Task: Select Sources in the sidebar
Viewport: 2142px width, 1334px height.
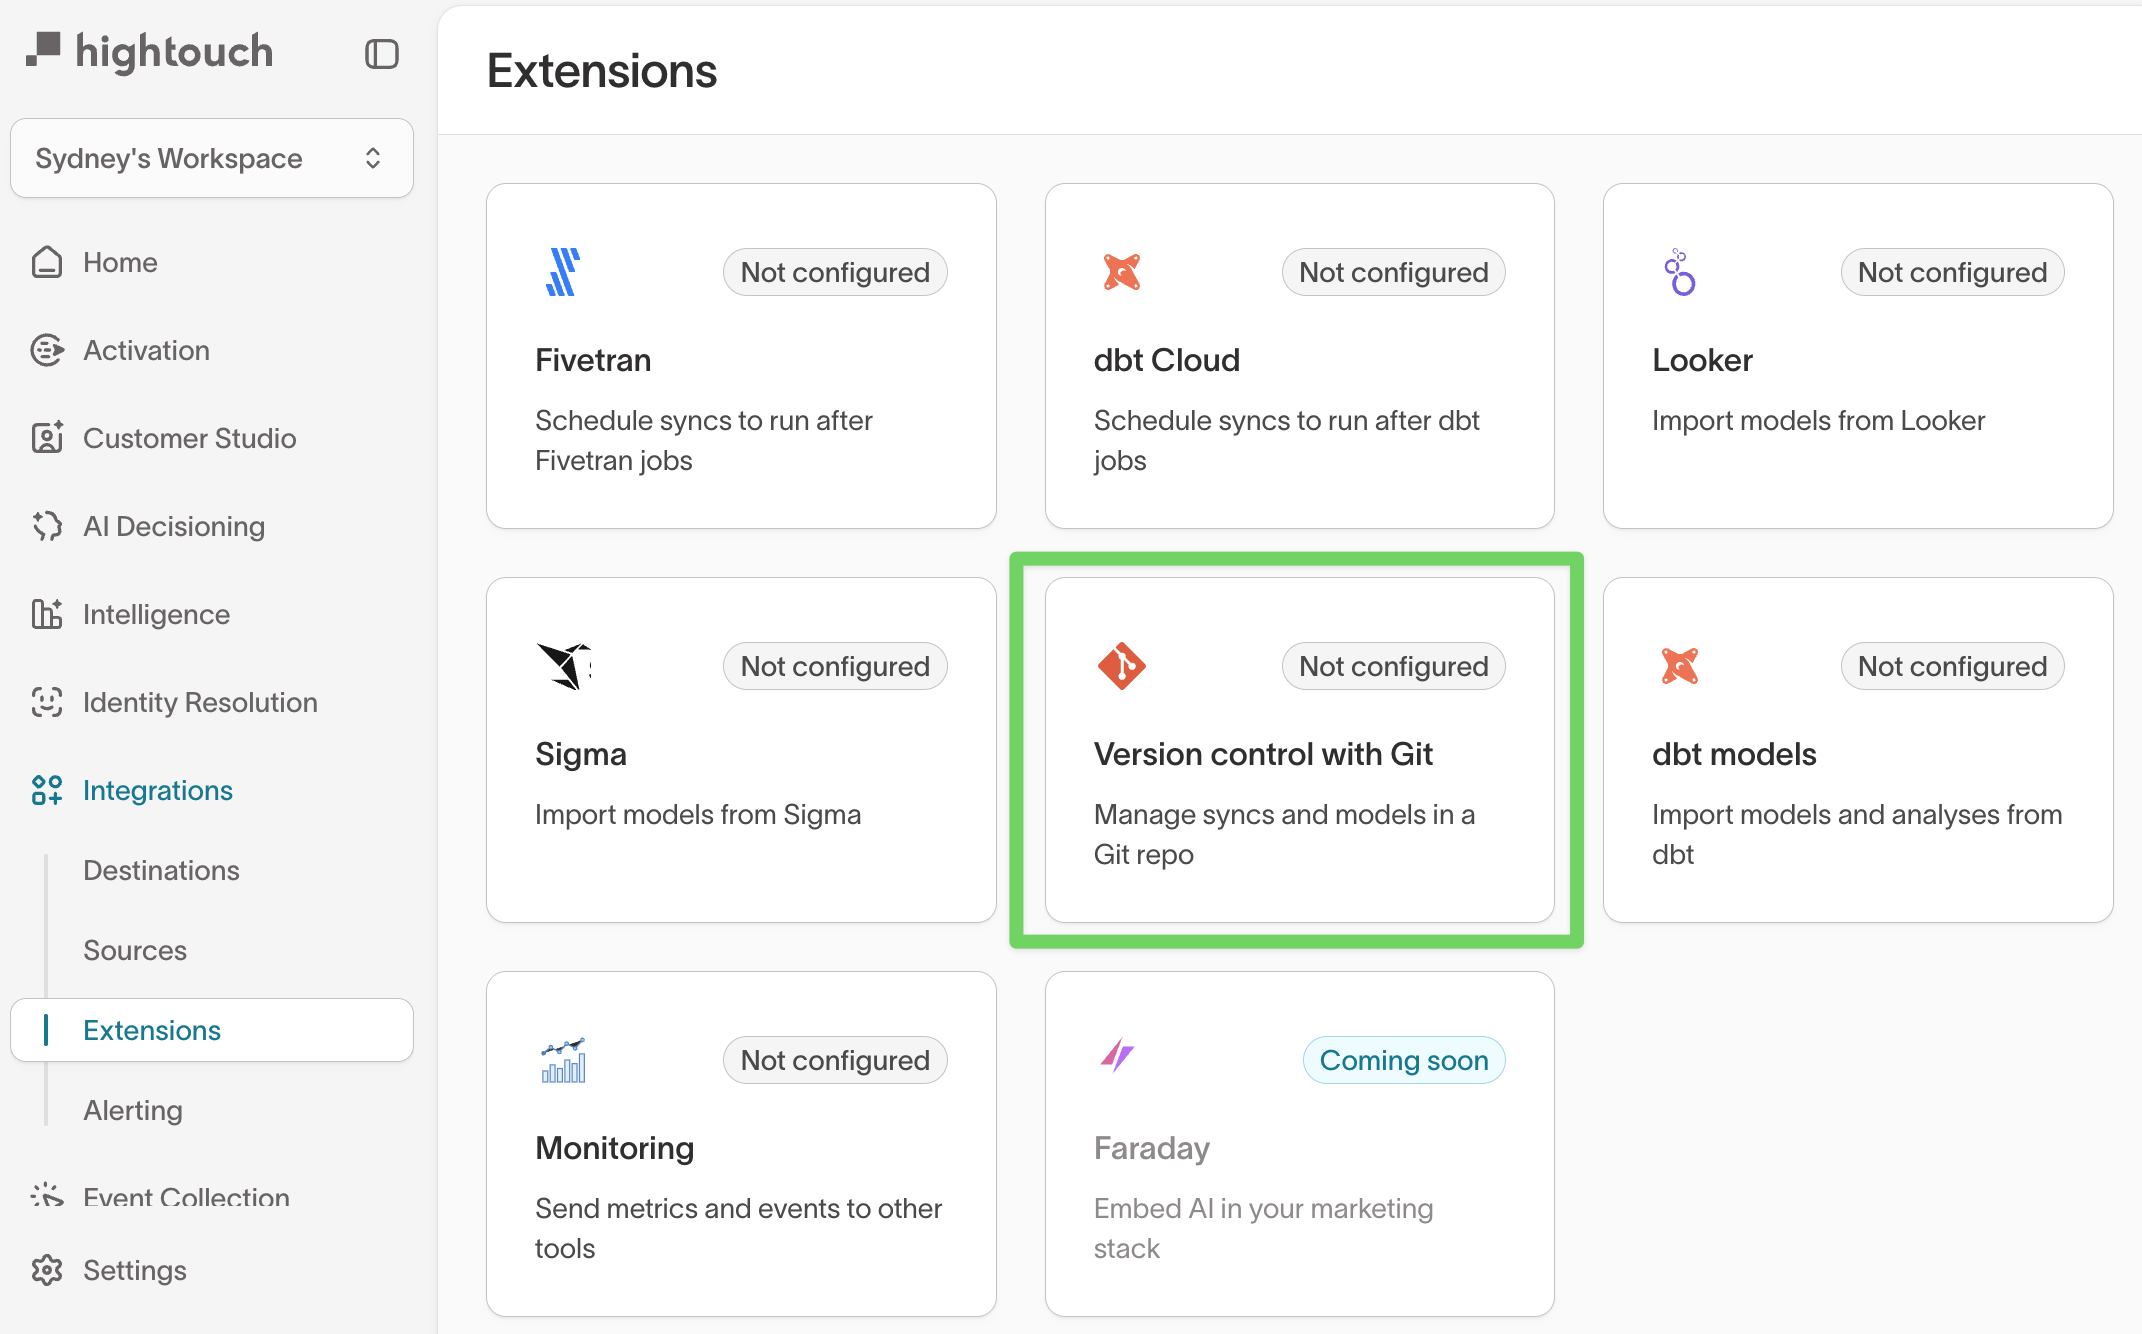Action: pos(135,950)
